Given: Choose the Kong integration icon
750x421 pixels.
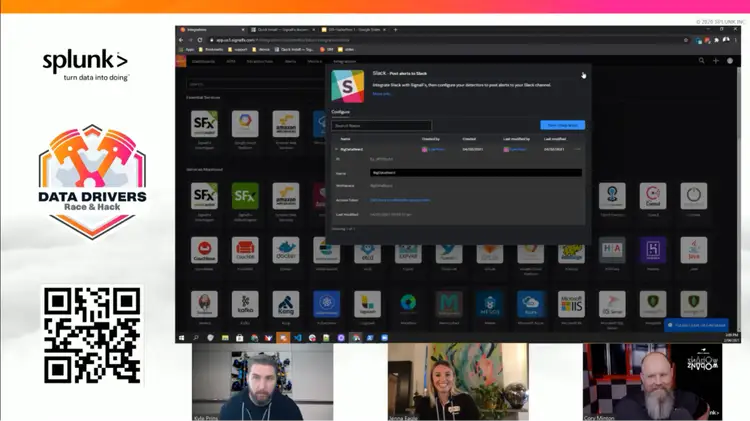Looking at the screenshot, I should tap(285, 304).
